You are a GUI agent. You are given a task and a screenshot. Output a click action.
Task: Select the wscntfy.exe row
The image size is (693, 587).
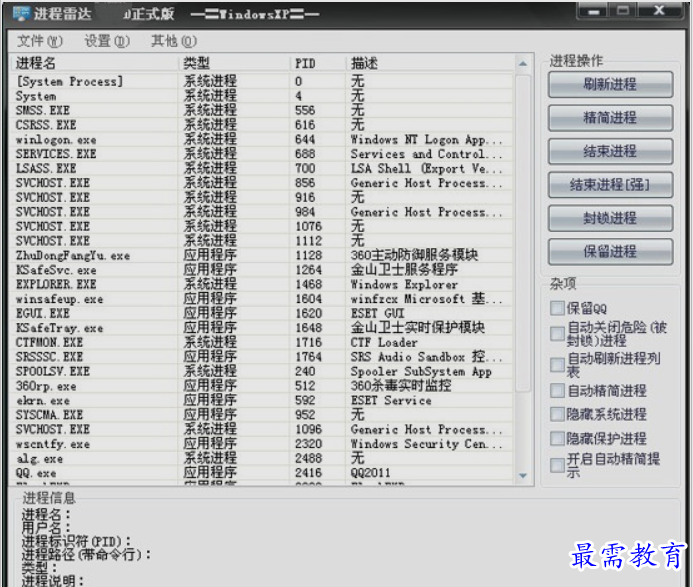(x=262, y=444)
